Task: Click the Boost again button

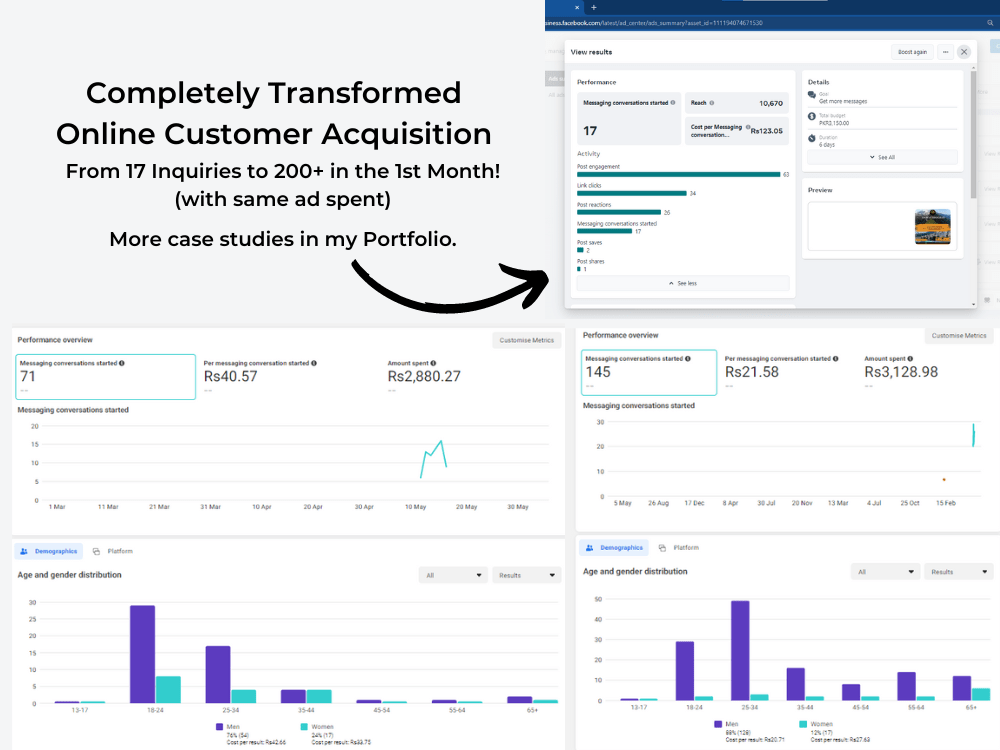Action: click(x=912, y=52)
